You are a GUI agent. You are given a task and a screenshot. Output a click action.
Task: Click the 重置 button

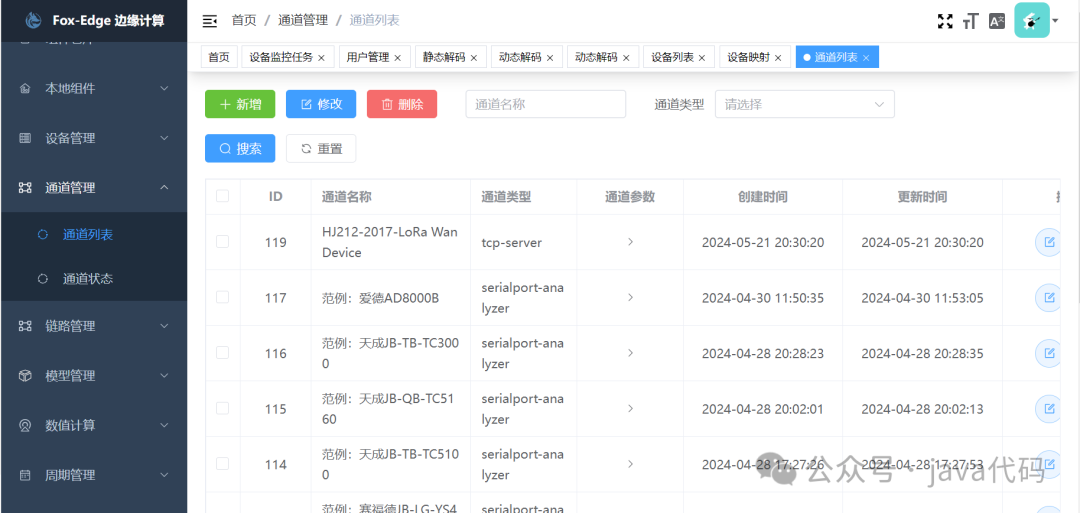point(321,148)
